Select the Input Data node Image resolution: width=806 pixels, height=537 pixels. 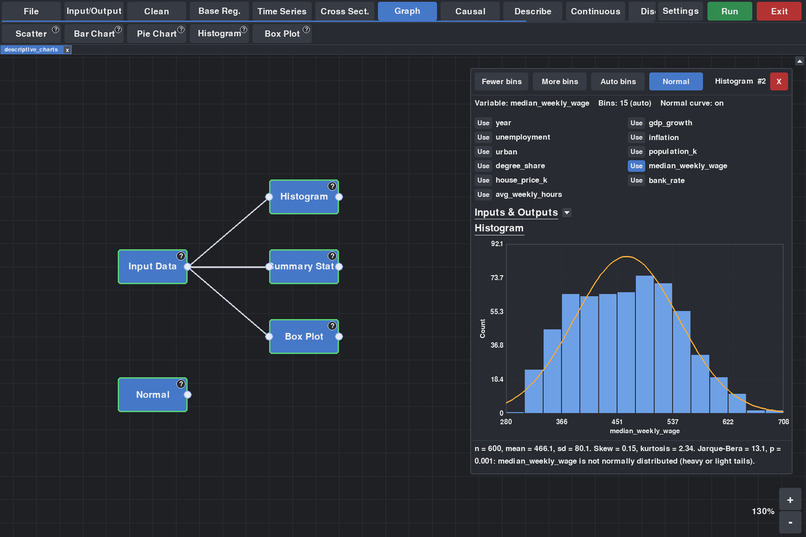[152, 266]
